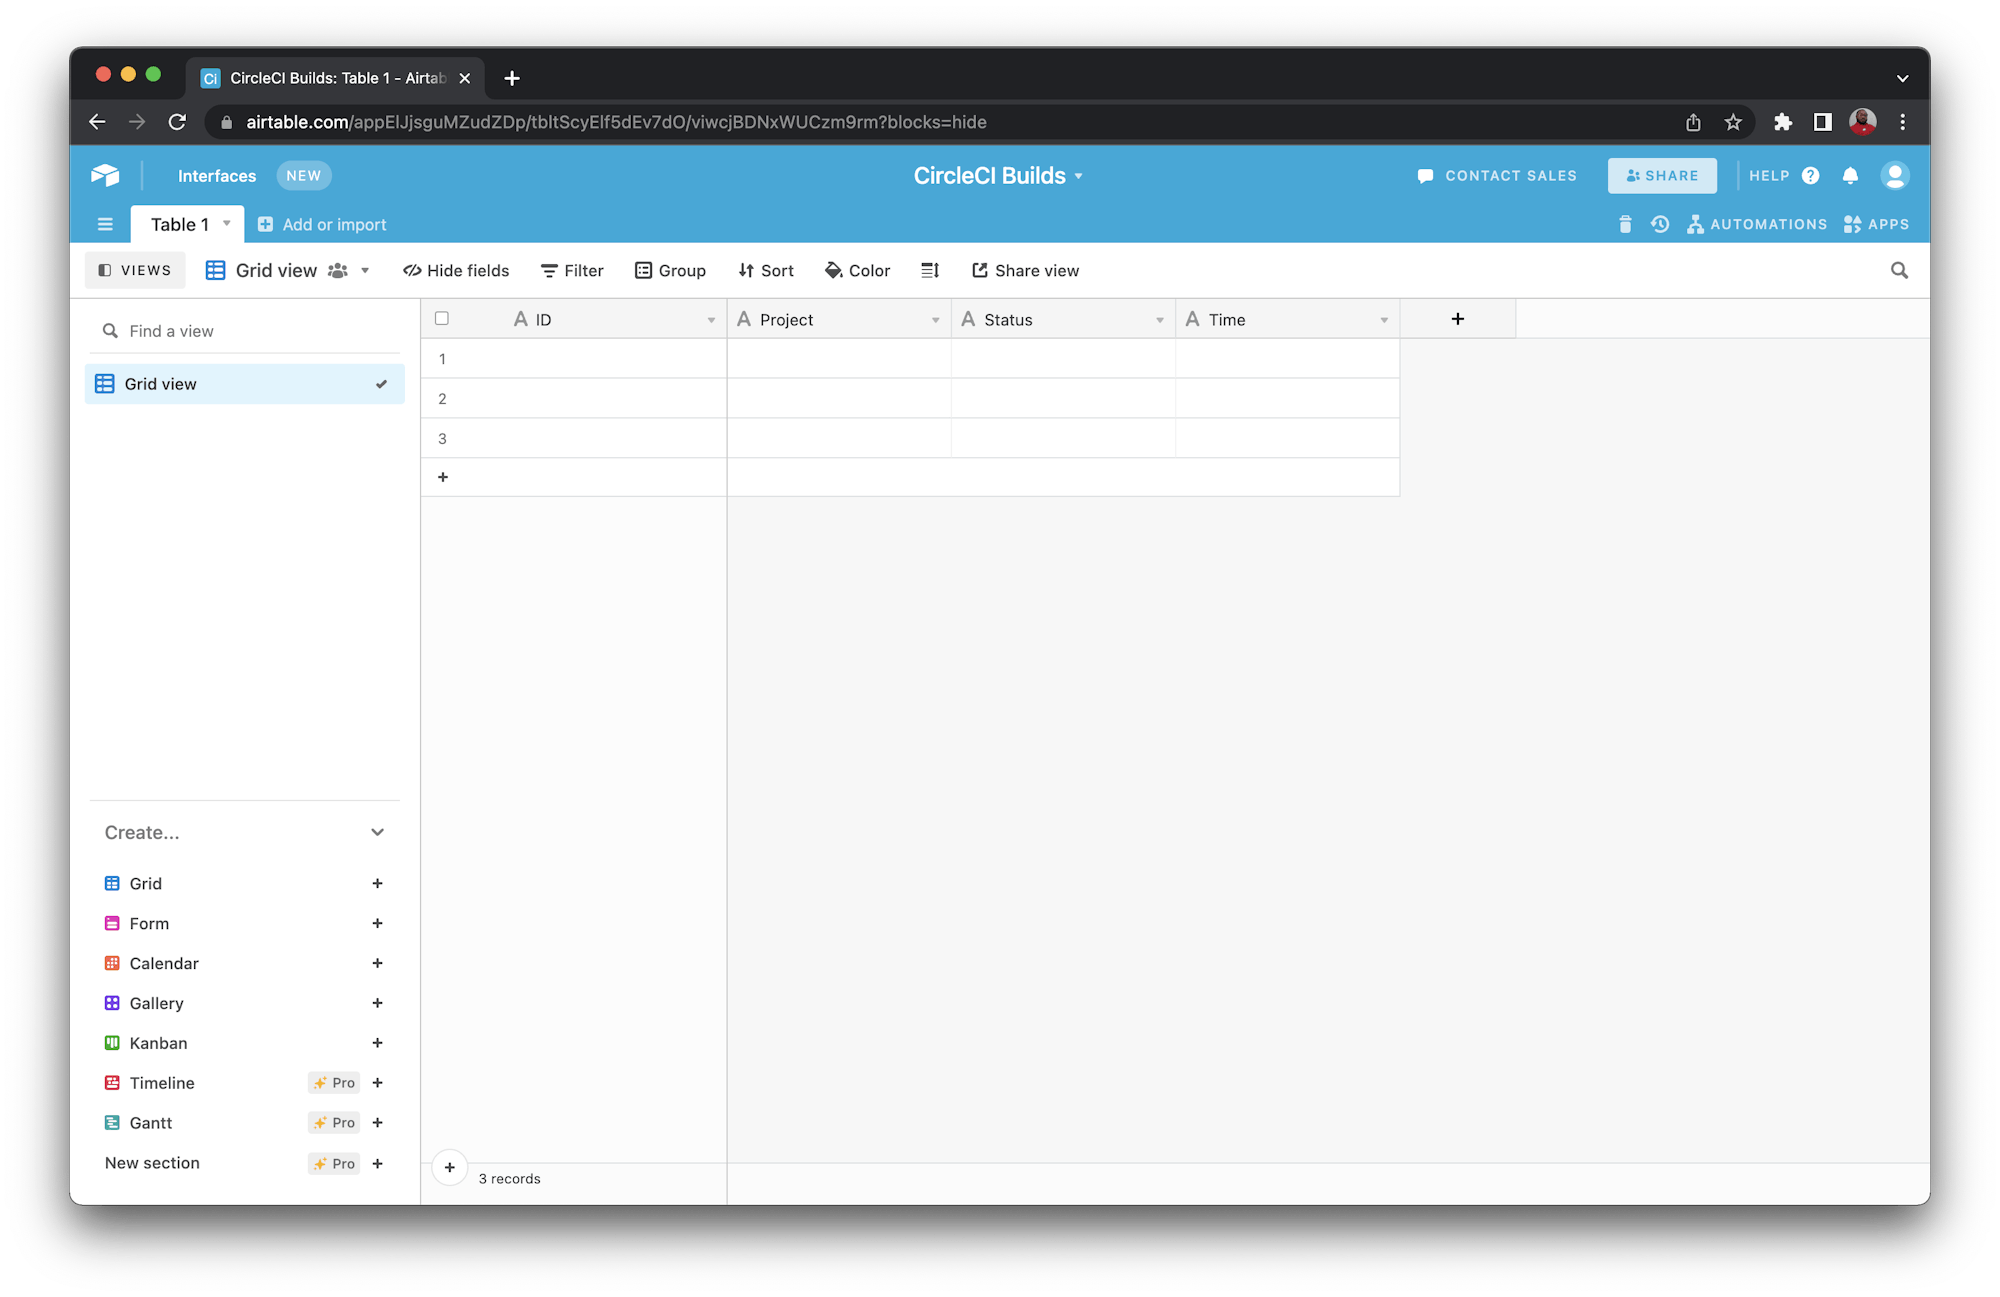Viewport: 2000px width, 1297px height.
Task: Open the Filter options
Action: pyautogui.click(x=571, y=270)
